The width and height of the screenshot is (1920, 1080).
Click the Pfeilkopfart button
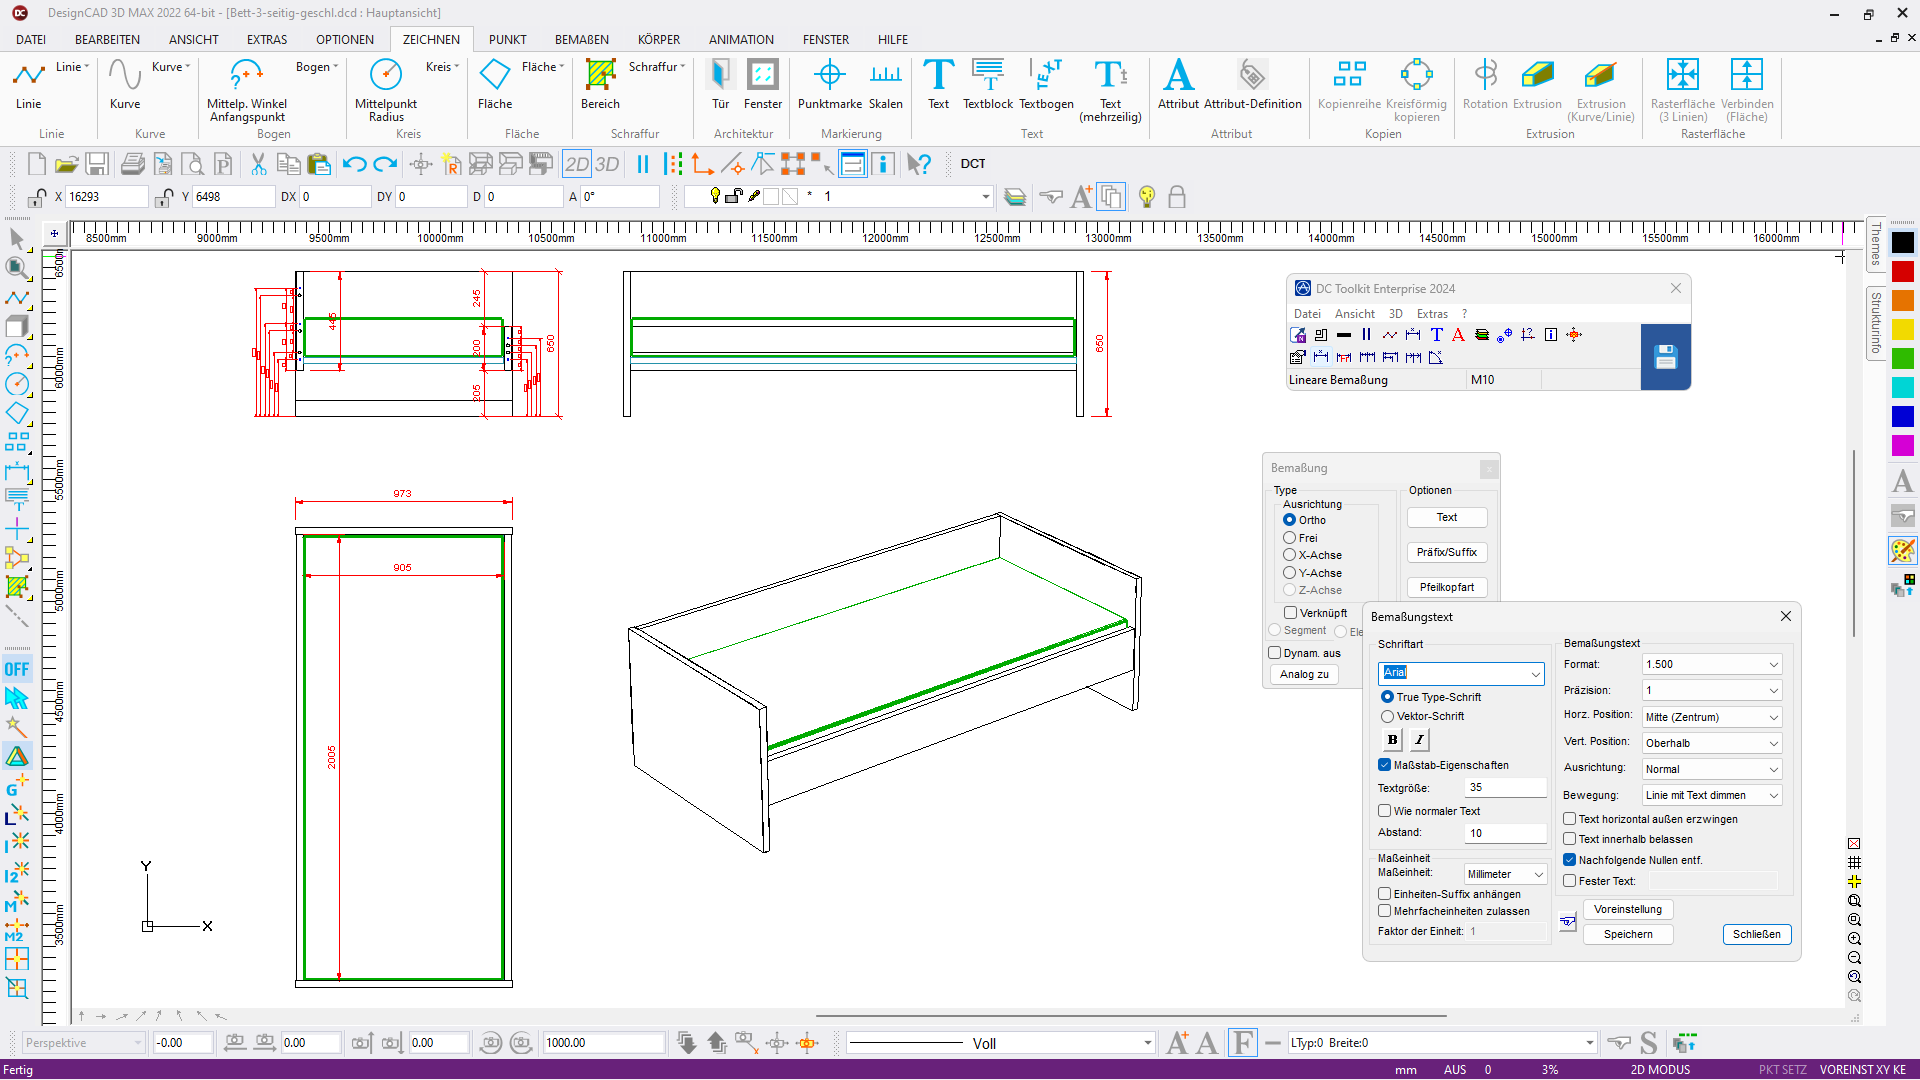point(1446,587)
